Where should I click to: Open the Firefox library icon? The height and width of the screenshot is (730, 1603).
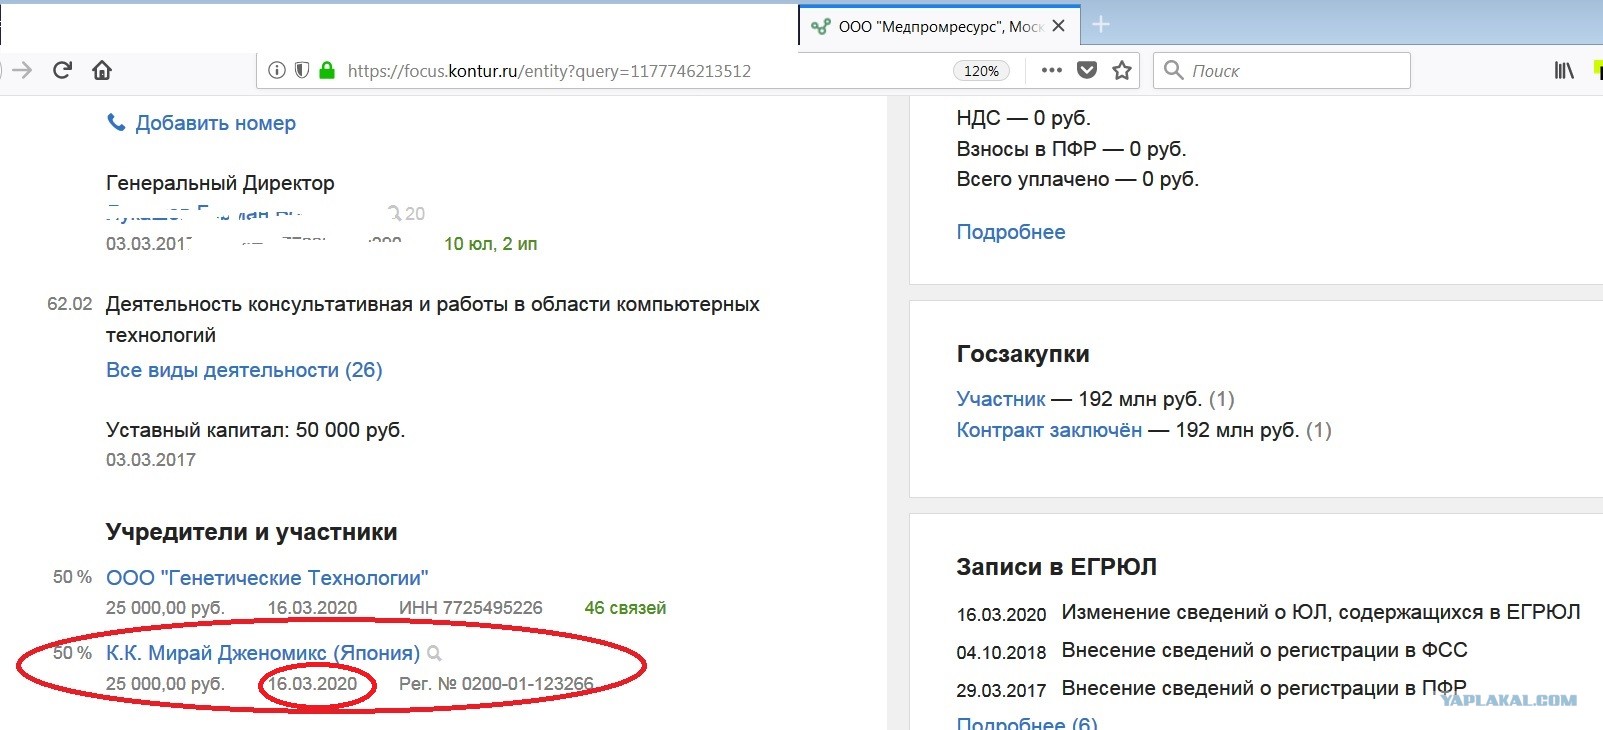pyautogui.click(x=1564, y=70)
